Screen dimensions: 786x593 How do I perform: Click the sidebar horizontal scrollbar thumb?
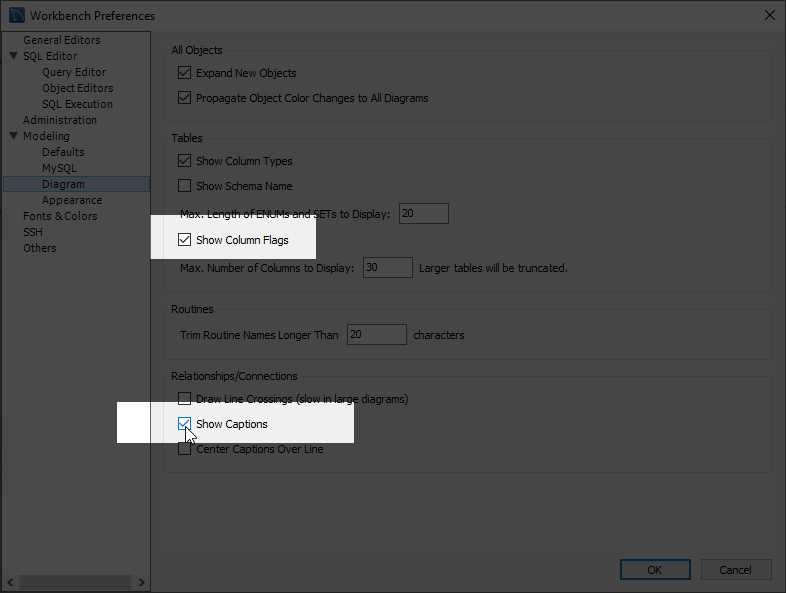tap(75, 582)
